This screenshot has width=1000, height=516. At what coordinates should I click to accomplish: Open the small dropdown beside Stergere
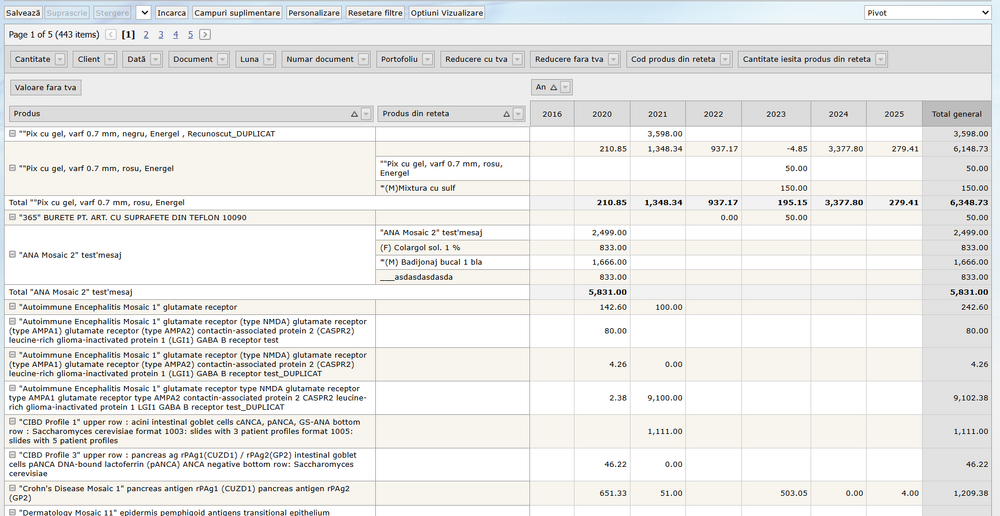pos(143,13)
